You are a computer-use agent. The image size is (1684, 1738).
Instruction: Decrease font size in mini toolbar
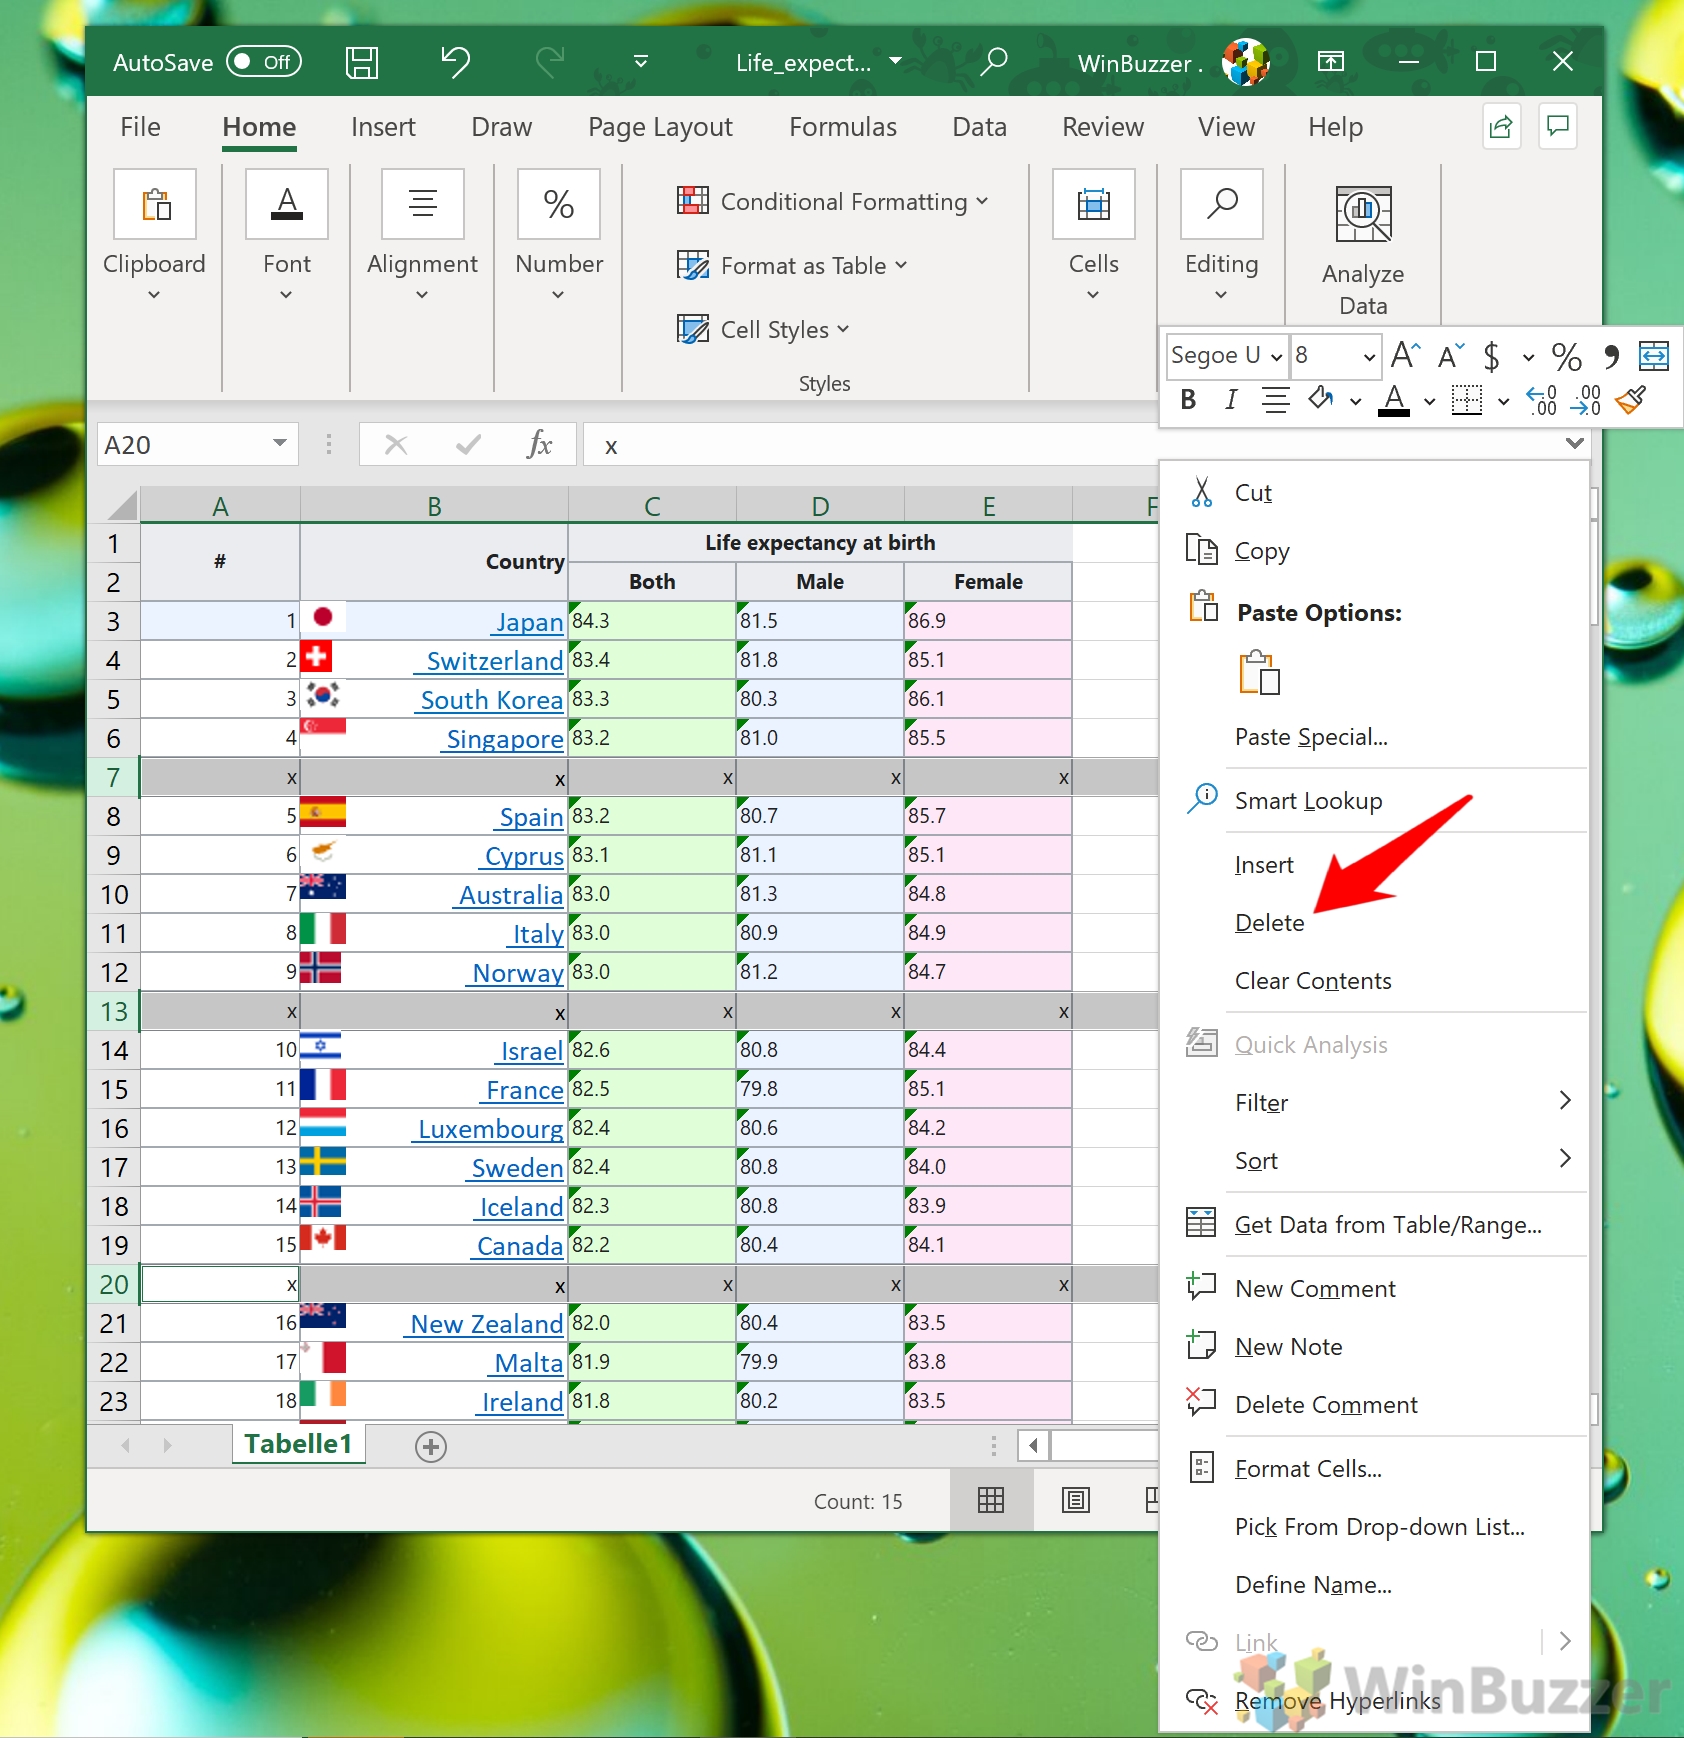[1451, 355]
